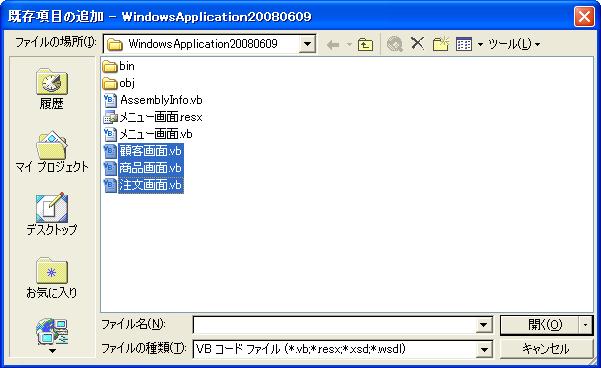Select the メニュー画面.vb file icon

[x=110, y=134]
